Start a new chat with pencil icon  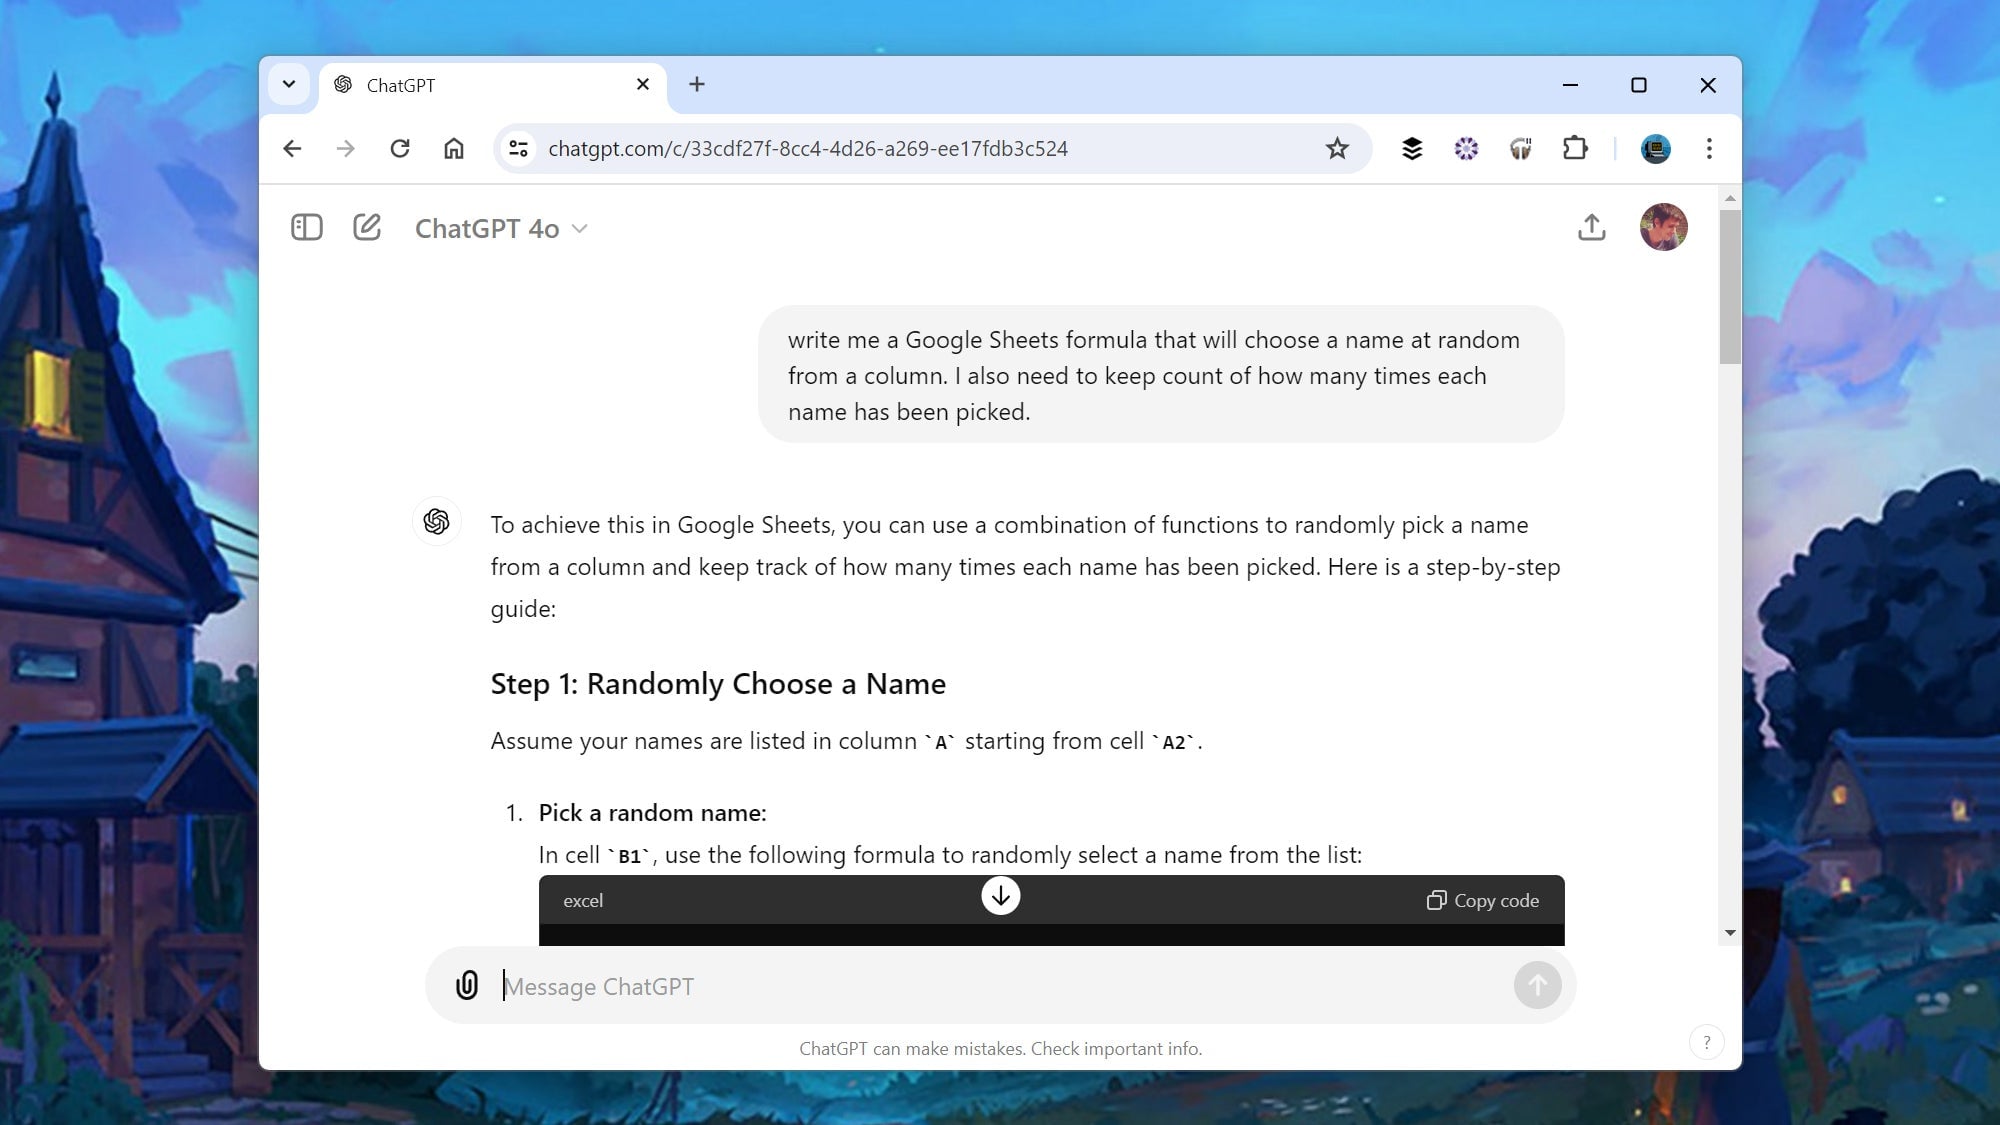tap(367, 227)
